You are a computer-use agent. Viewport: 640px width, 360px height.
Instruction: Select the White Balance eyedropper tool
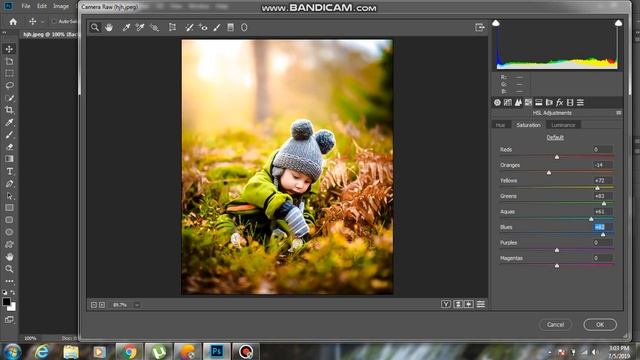[x=126, y=27]
